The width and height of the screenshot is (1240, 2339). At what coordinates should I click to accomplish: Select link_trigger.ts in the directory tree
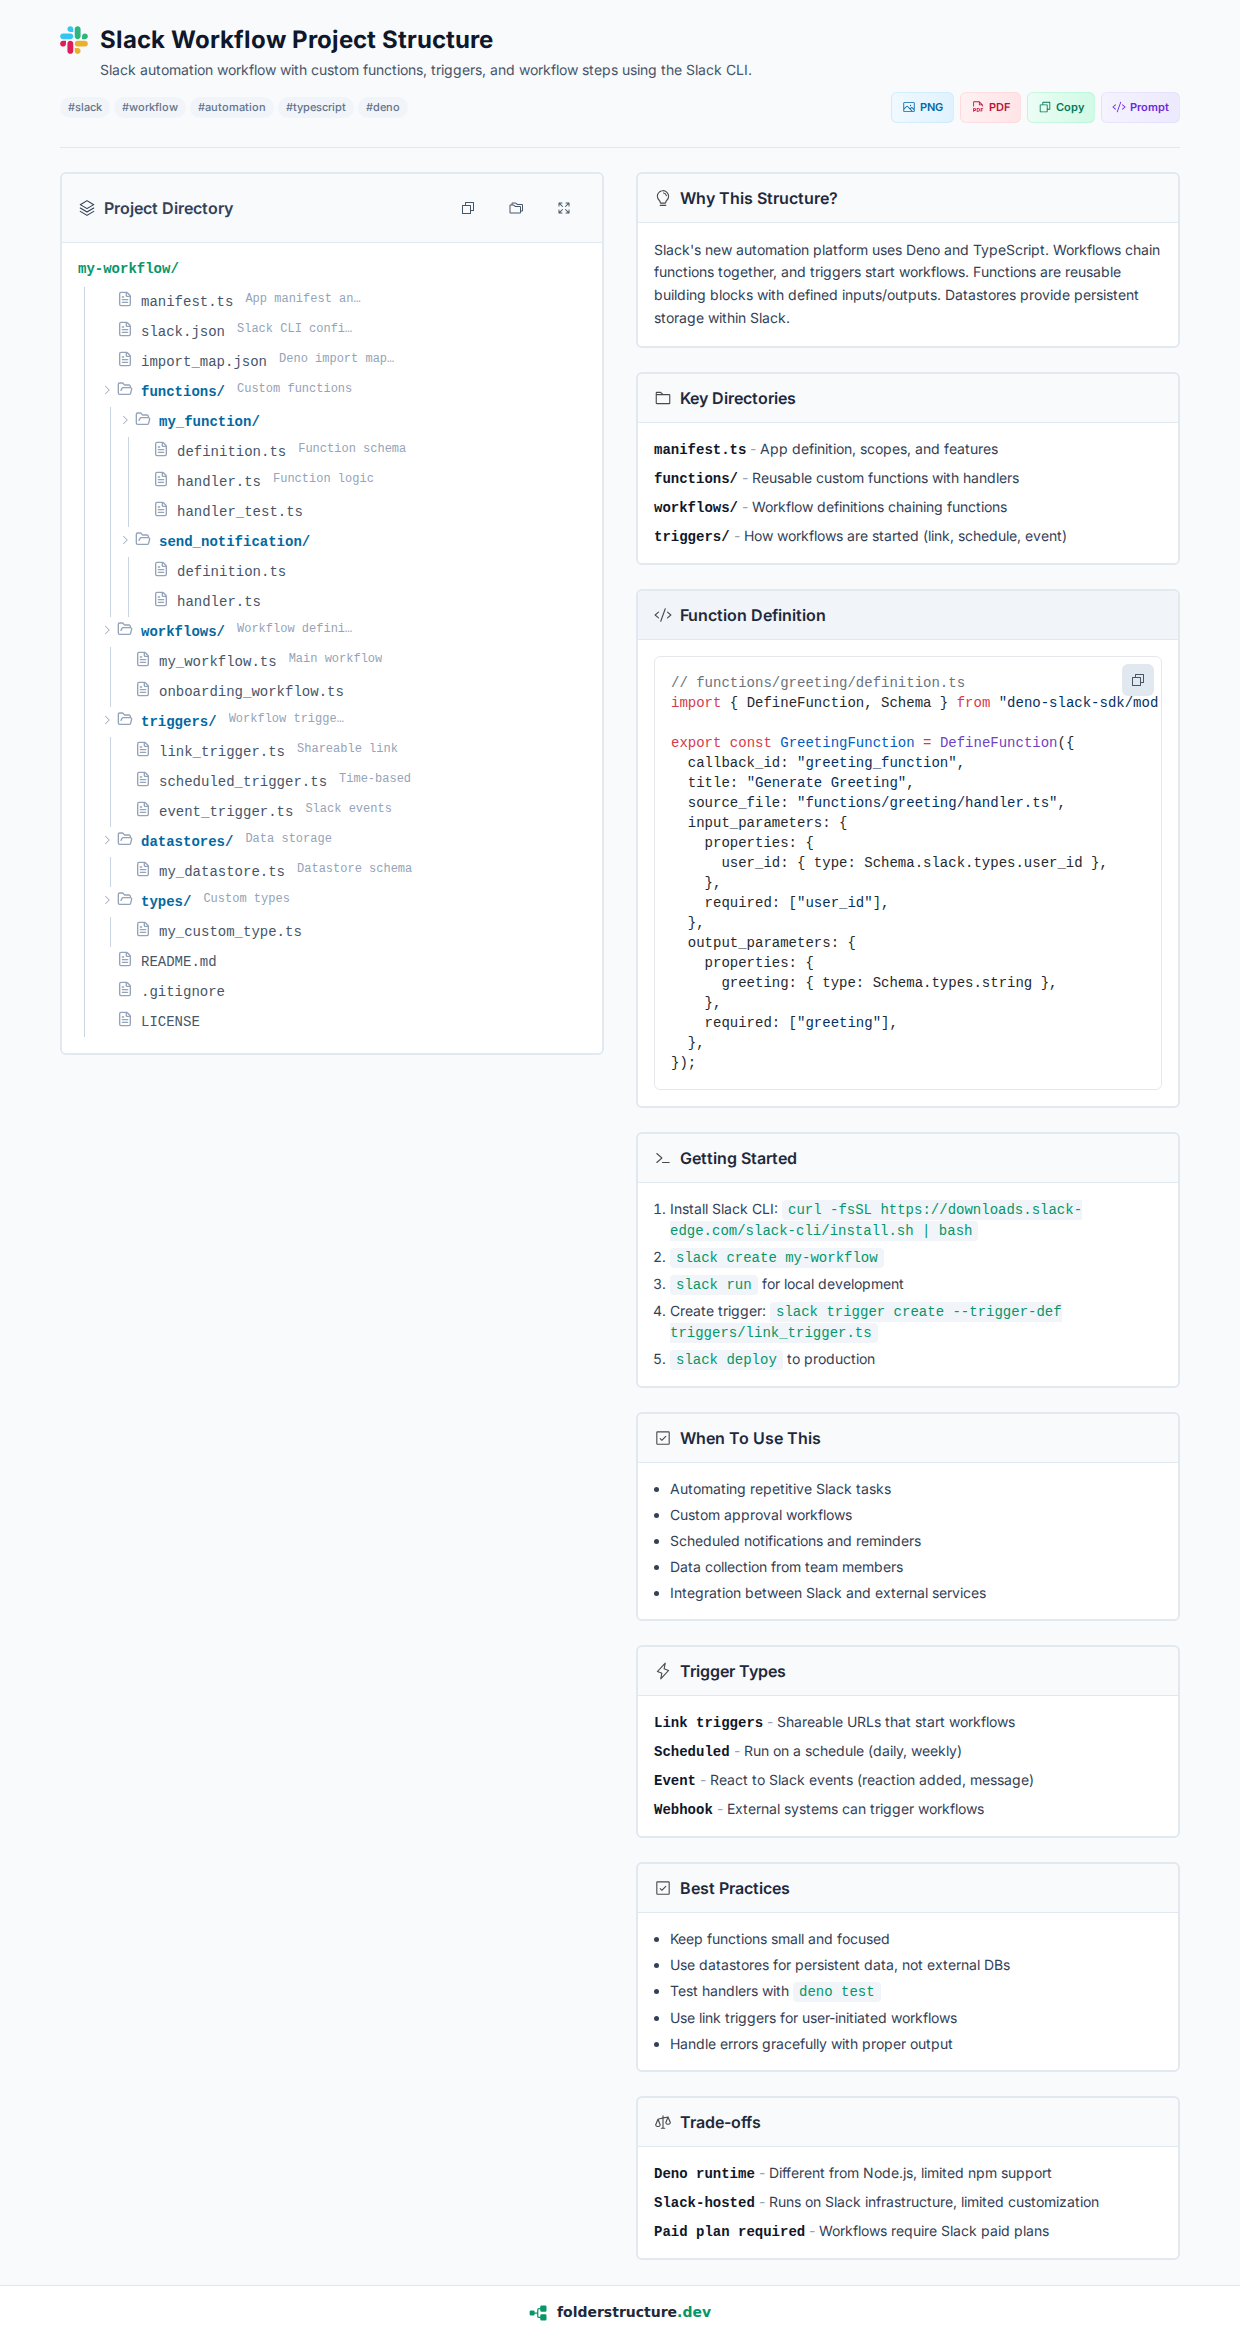click(x=222, y=751)
